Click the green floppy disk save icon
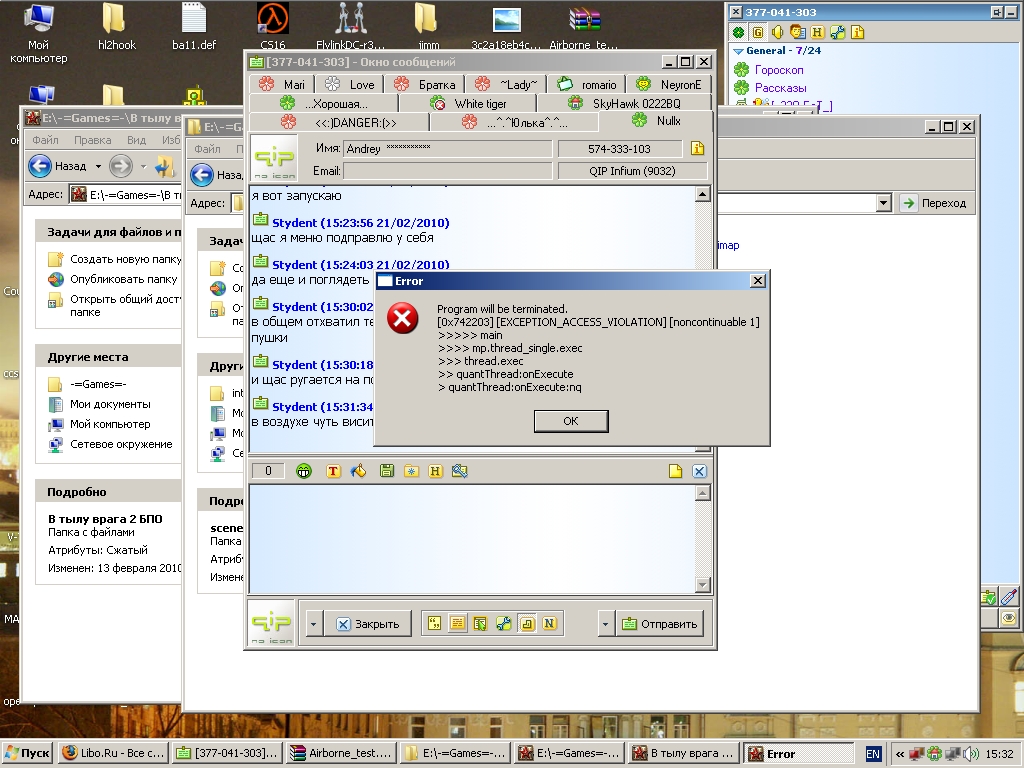 (x=387, y=471)
